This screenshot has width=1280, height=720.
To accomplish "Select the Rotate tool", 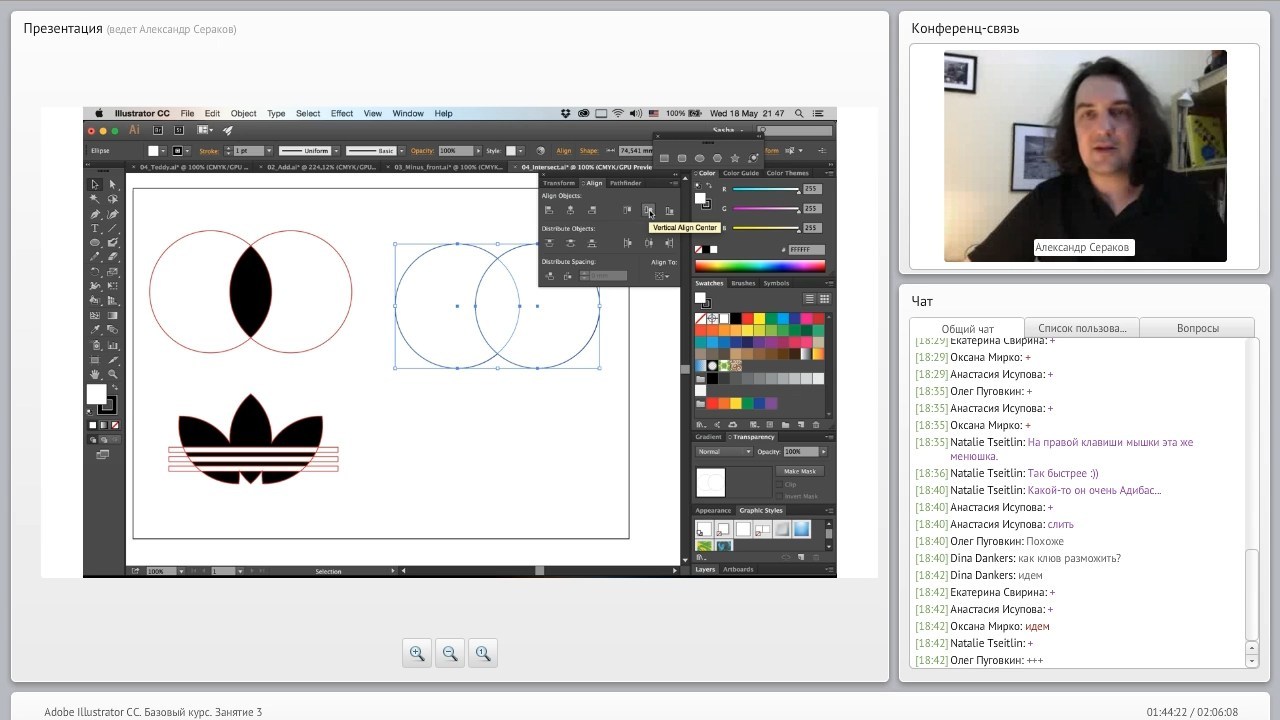I will coord(94,271).
